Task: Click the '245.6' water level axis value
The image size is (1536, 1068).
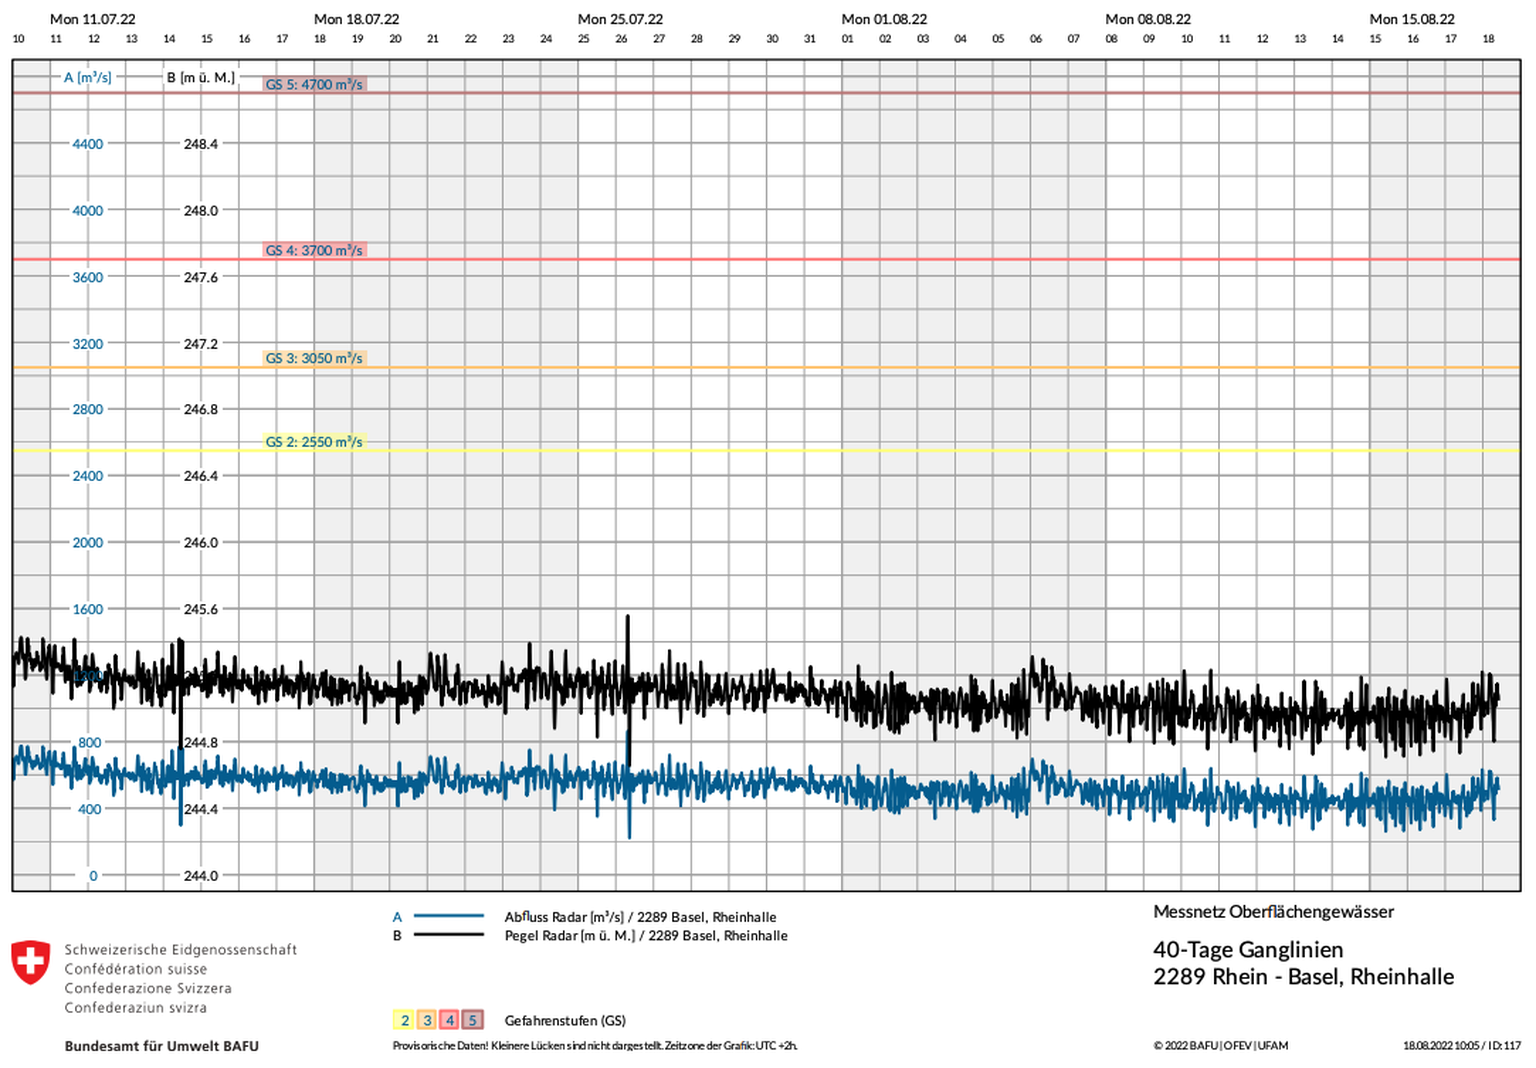Action: click(x=201, y=609)
